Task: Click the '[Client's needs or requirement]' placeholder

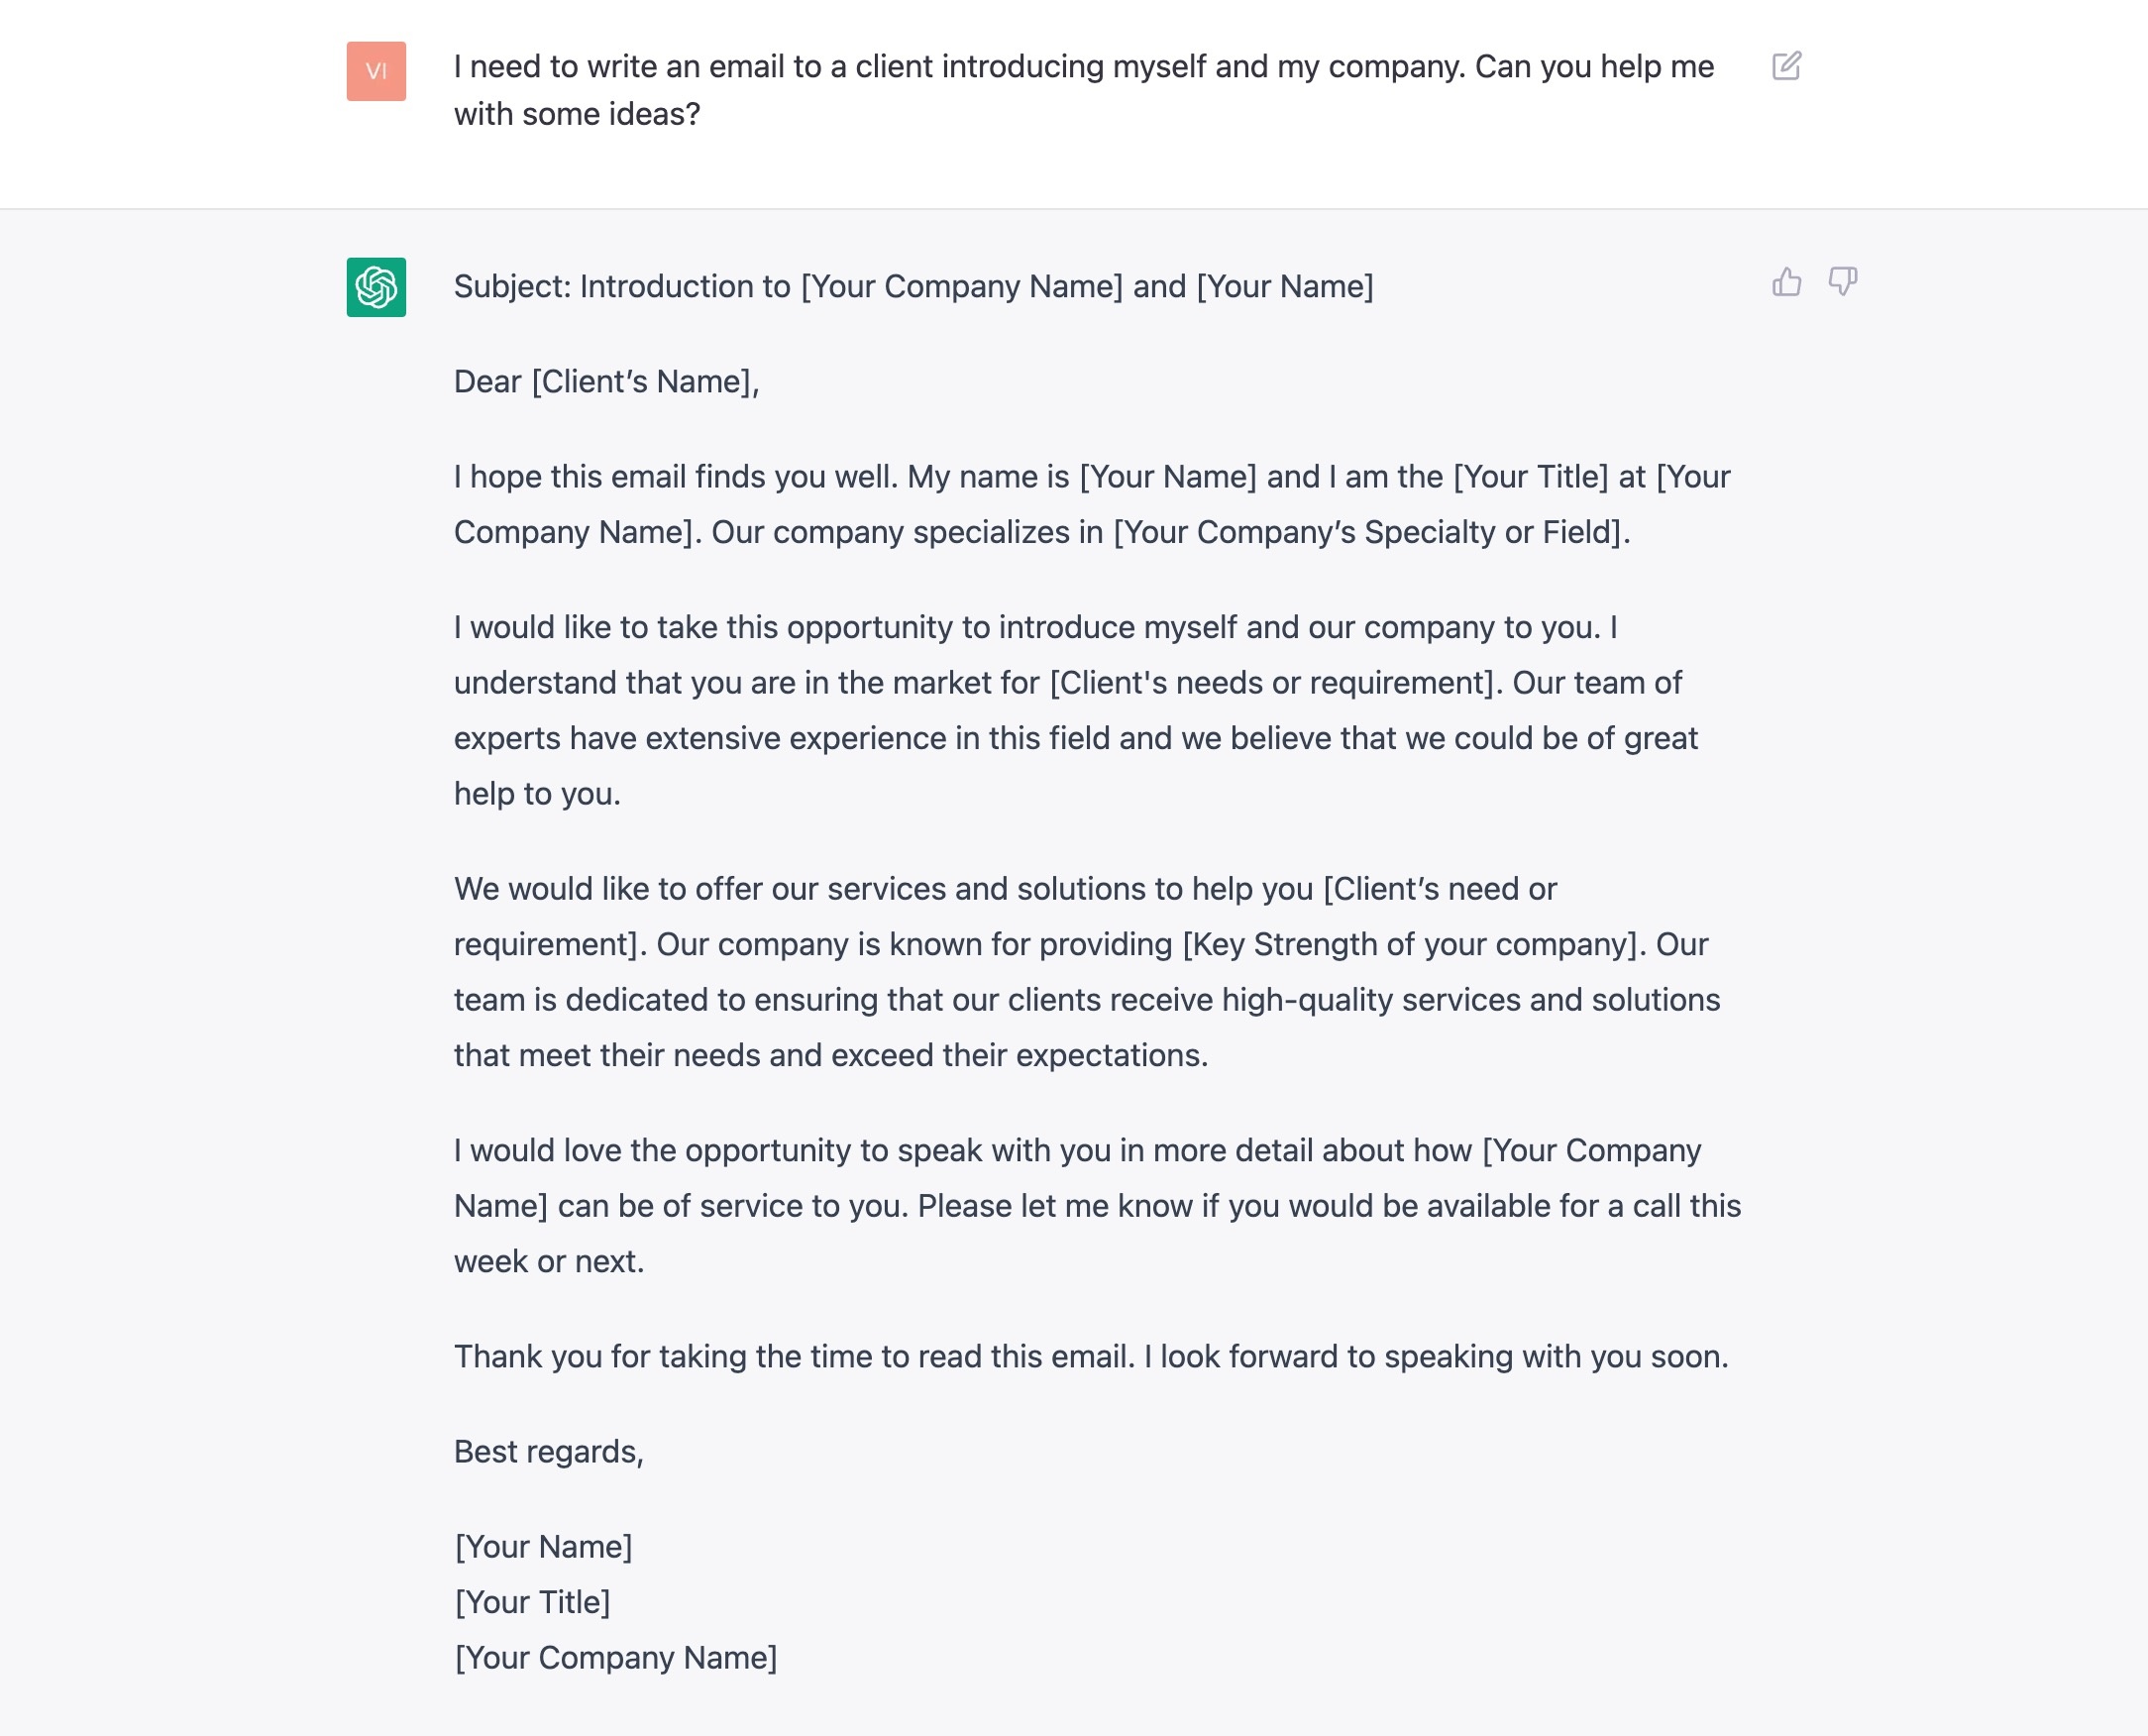Action: click(1275, 683)
